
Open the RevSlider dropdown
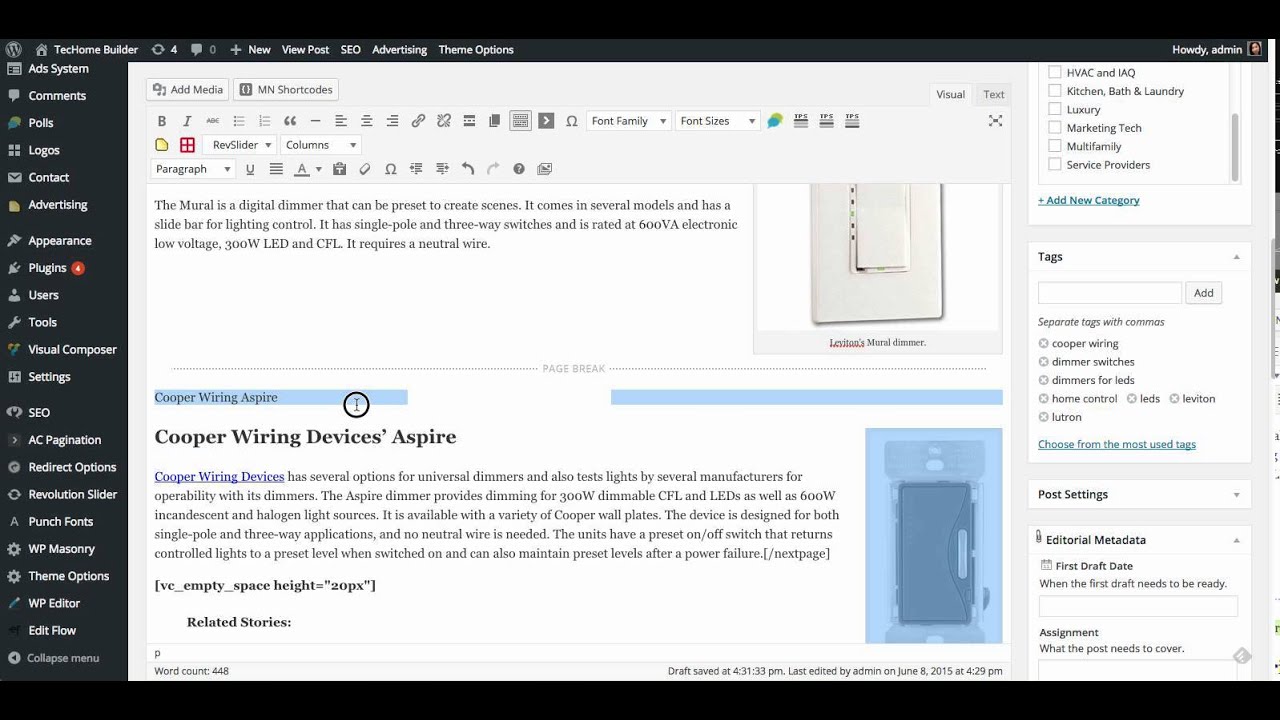241,145
